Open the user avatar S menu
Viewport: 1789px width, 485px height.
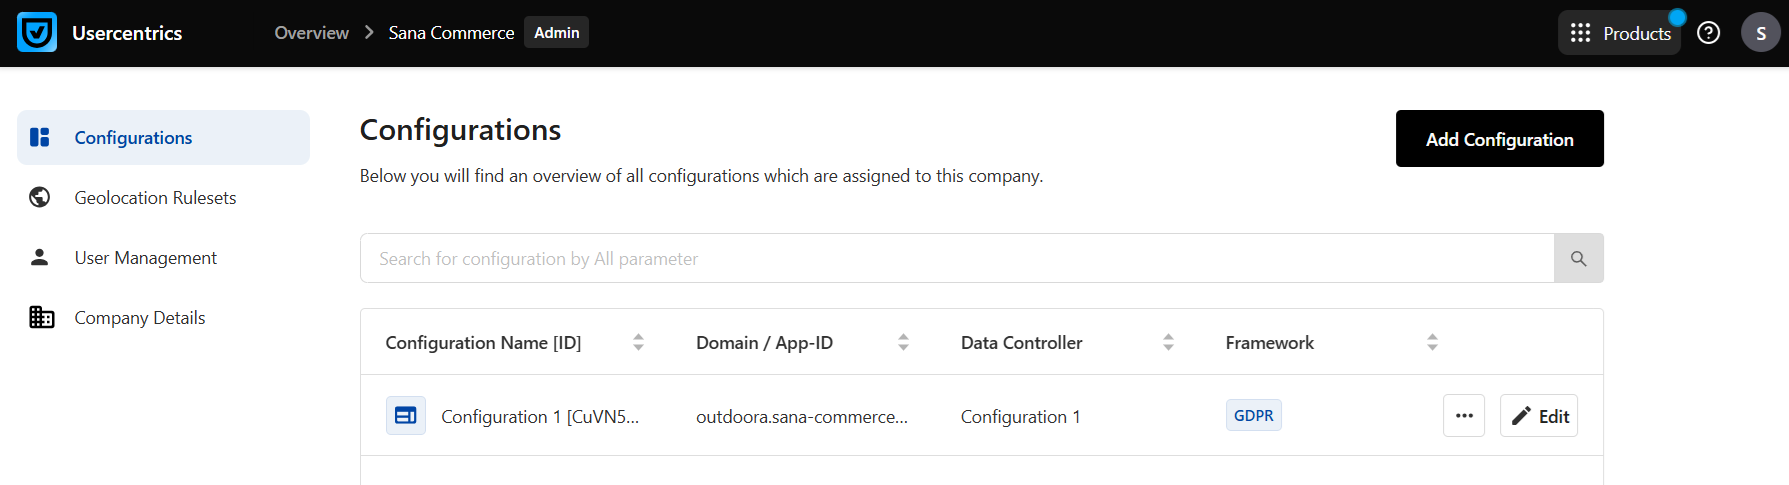(1760, 33)
